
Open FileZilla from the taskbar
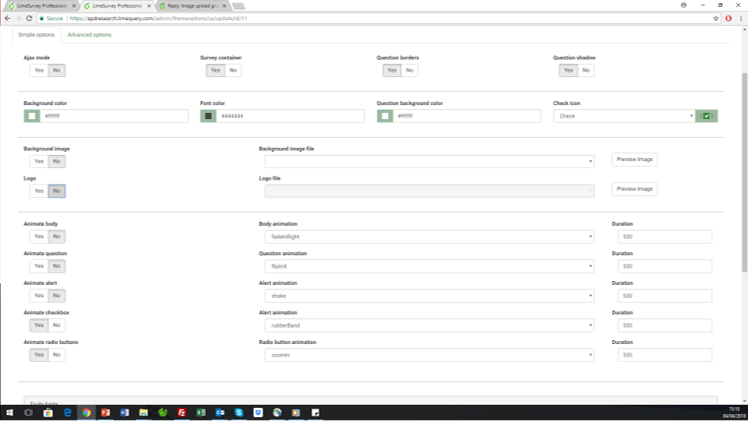pyautogui.click(x=181, y=412)
